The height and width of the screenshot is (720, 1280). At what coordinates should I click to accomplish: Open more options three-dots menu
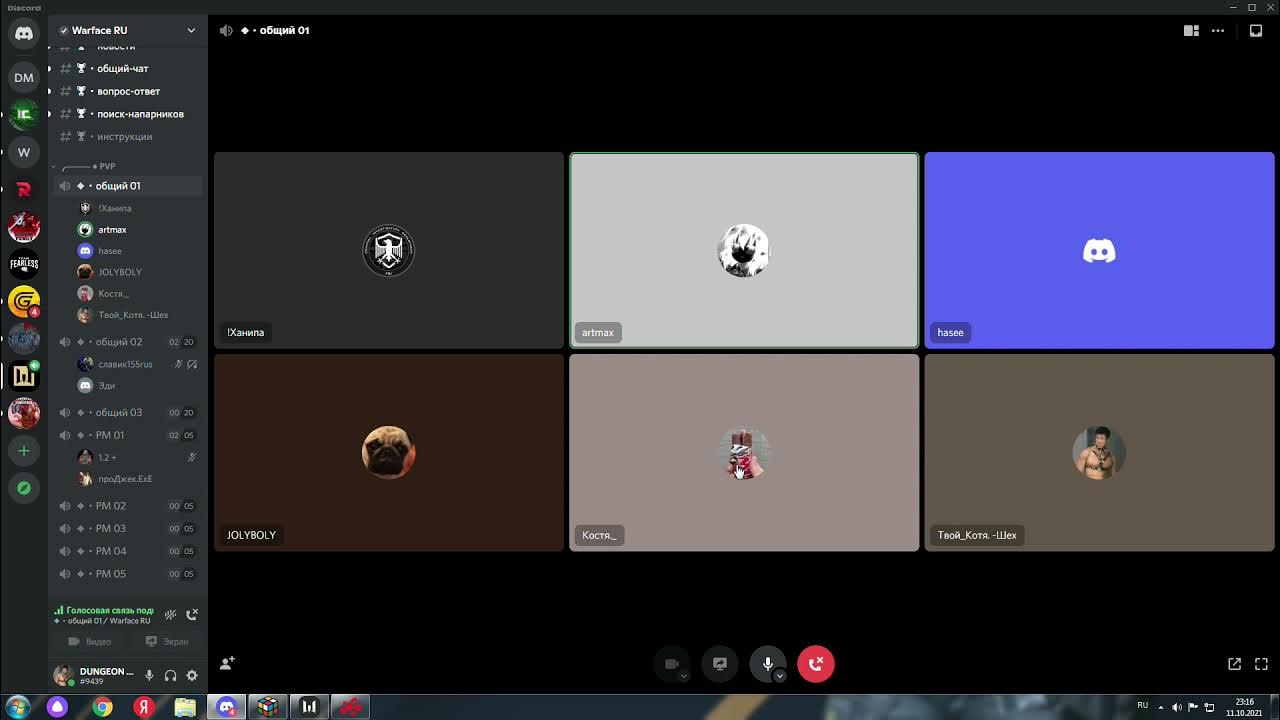[1218, 30]
